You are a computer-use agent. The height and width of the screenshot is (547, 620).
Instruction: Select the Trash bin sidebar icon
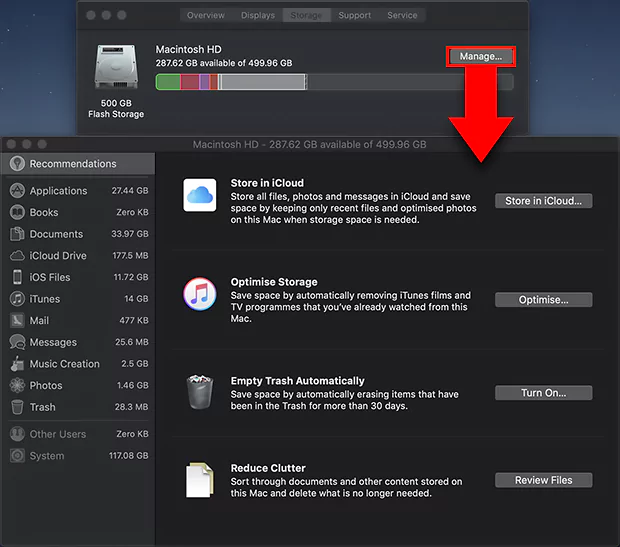(17, 407)
